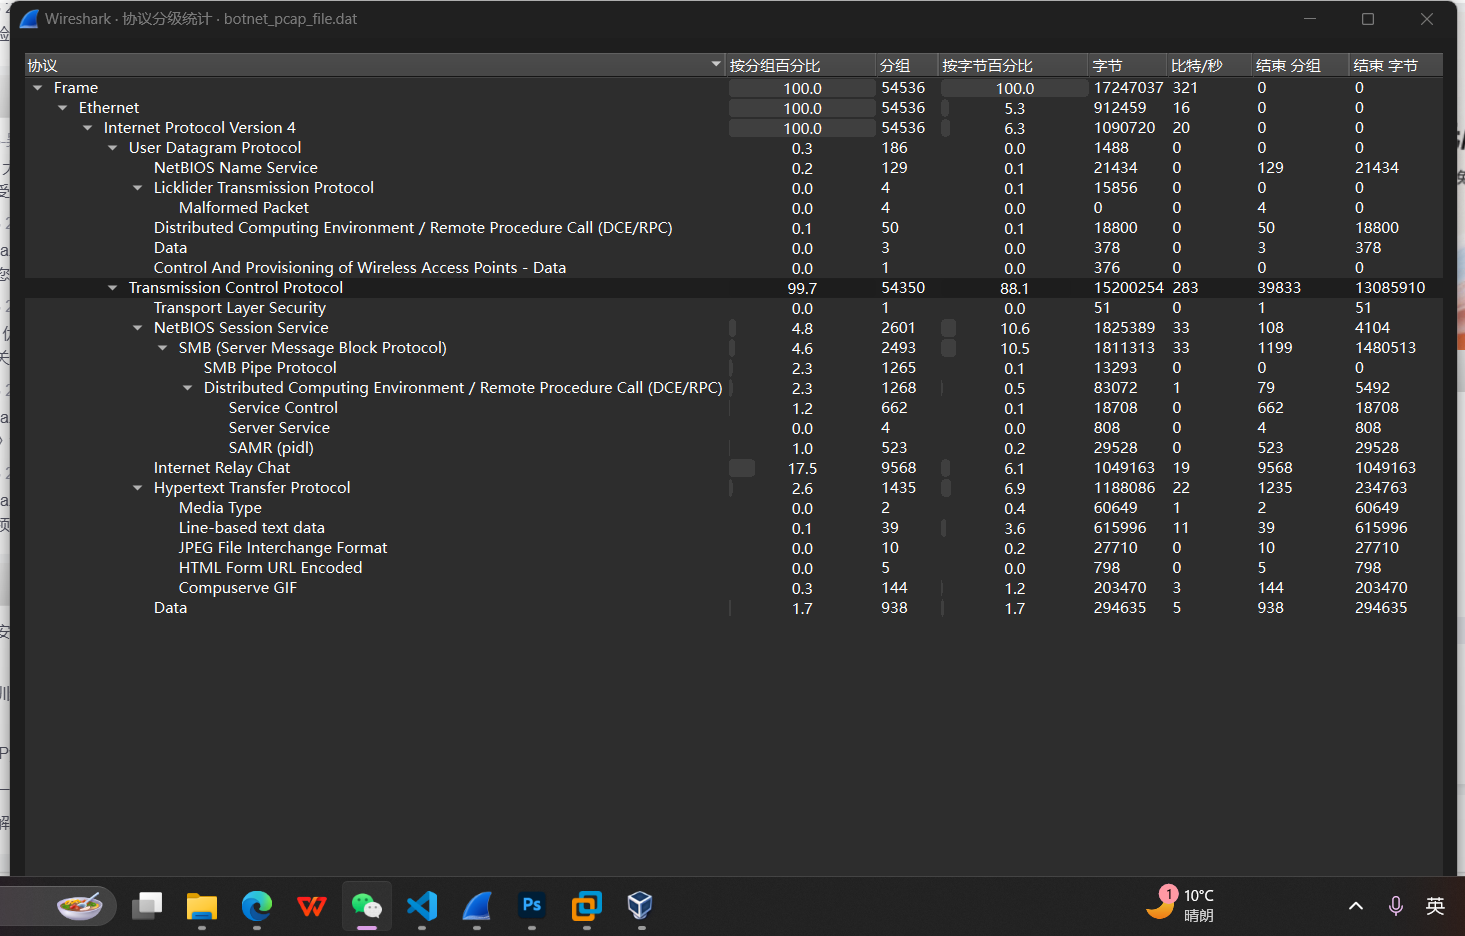The width and height of the screenshot is (1465, 936).
Task: Open File Explorer from taskbar
Action: coord(202,906)
